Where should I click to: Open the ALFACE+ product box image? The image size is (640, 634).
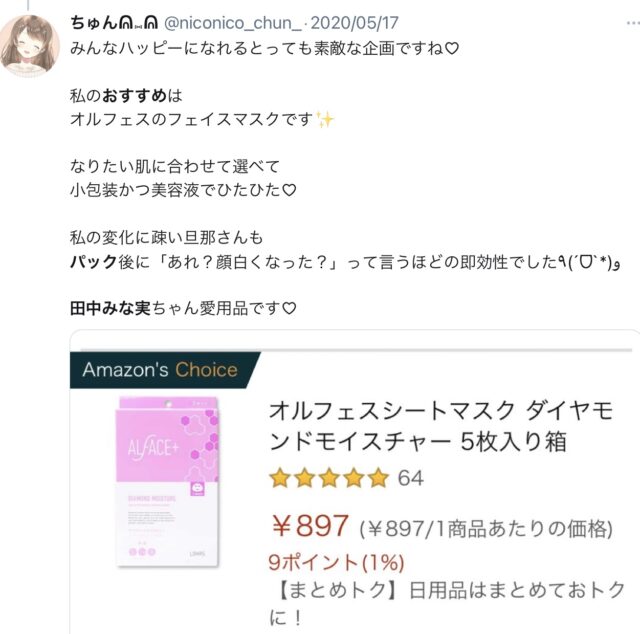[x=168, y=481]
